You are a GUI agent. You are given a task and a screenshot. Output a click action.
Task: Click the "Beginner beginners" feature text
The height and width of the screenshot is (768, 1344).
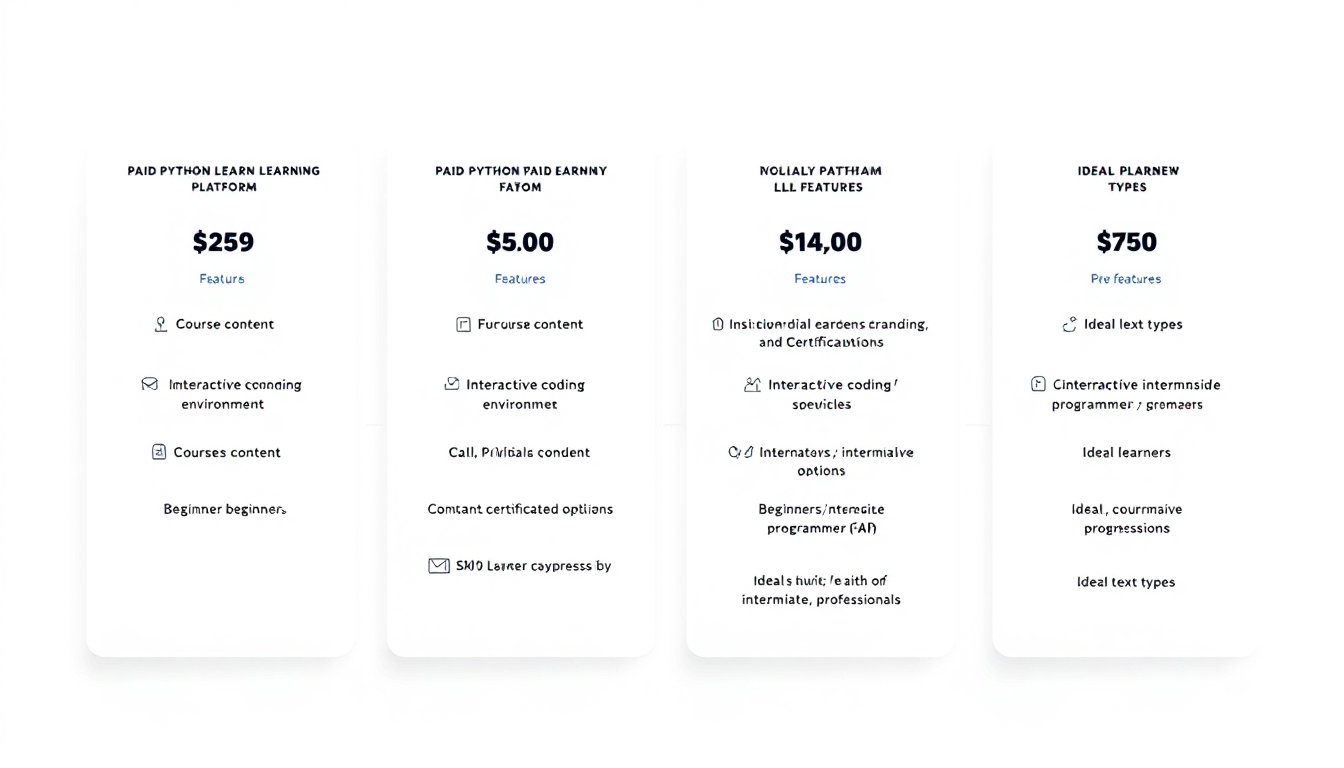pos(225,509)
